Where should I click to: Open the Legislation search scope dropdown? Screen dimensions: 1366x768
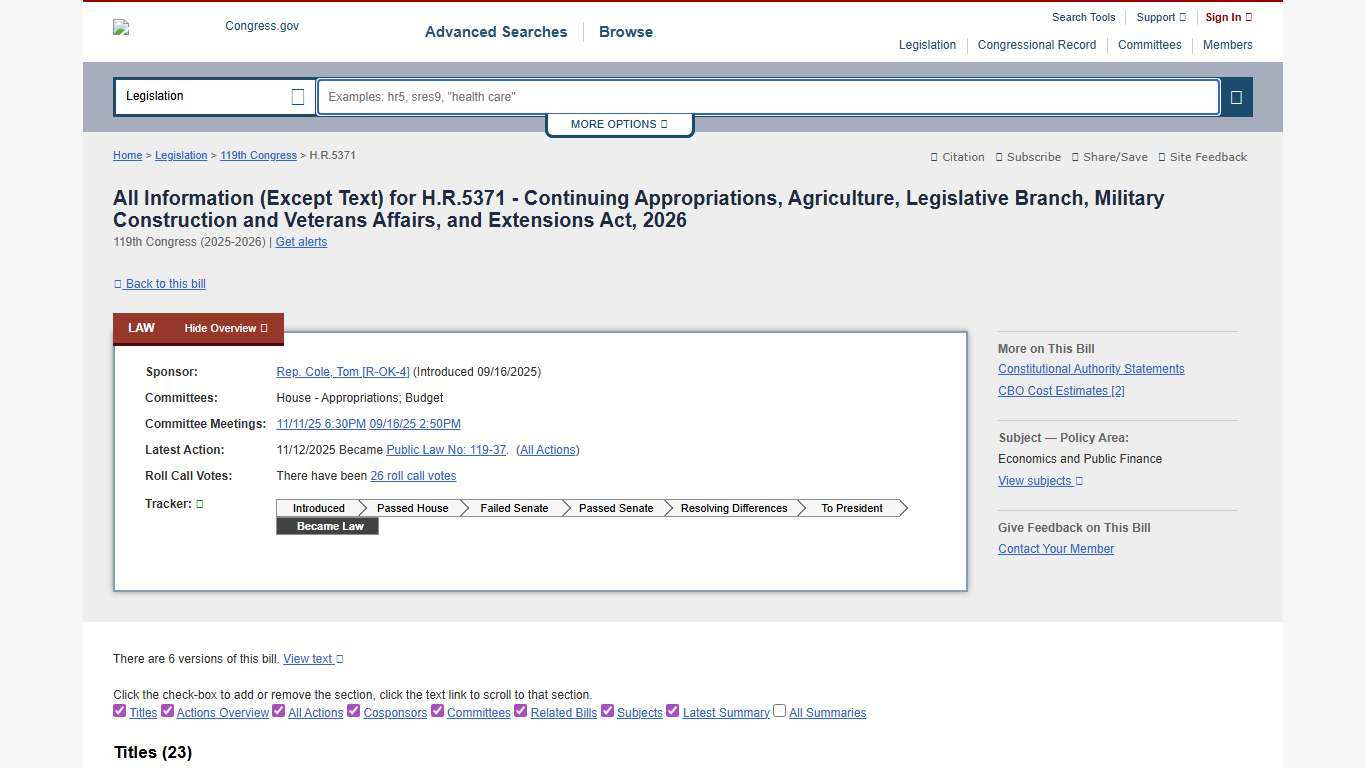pyautogui.click(x=213, y=96)
